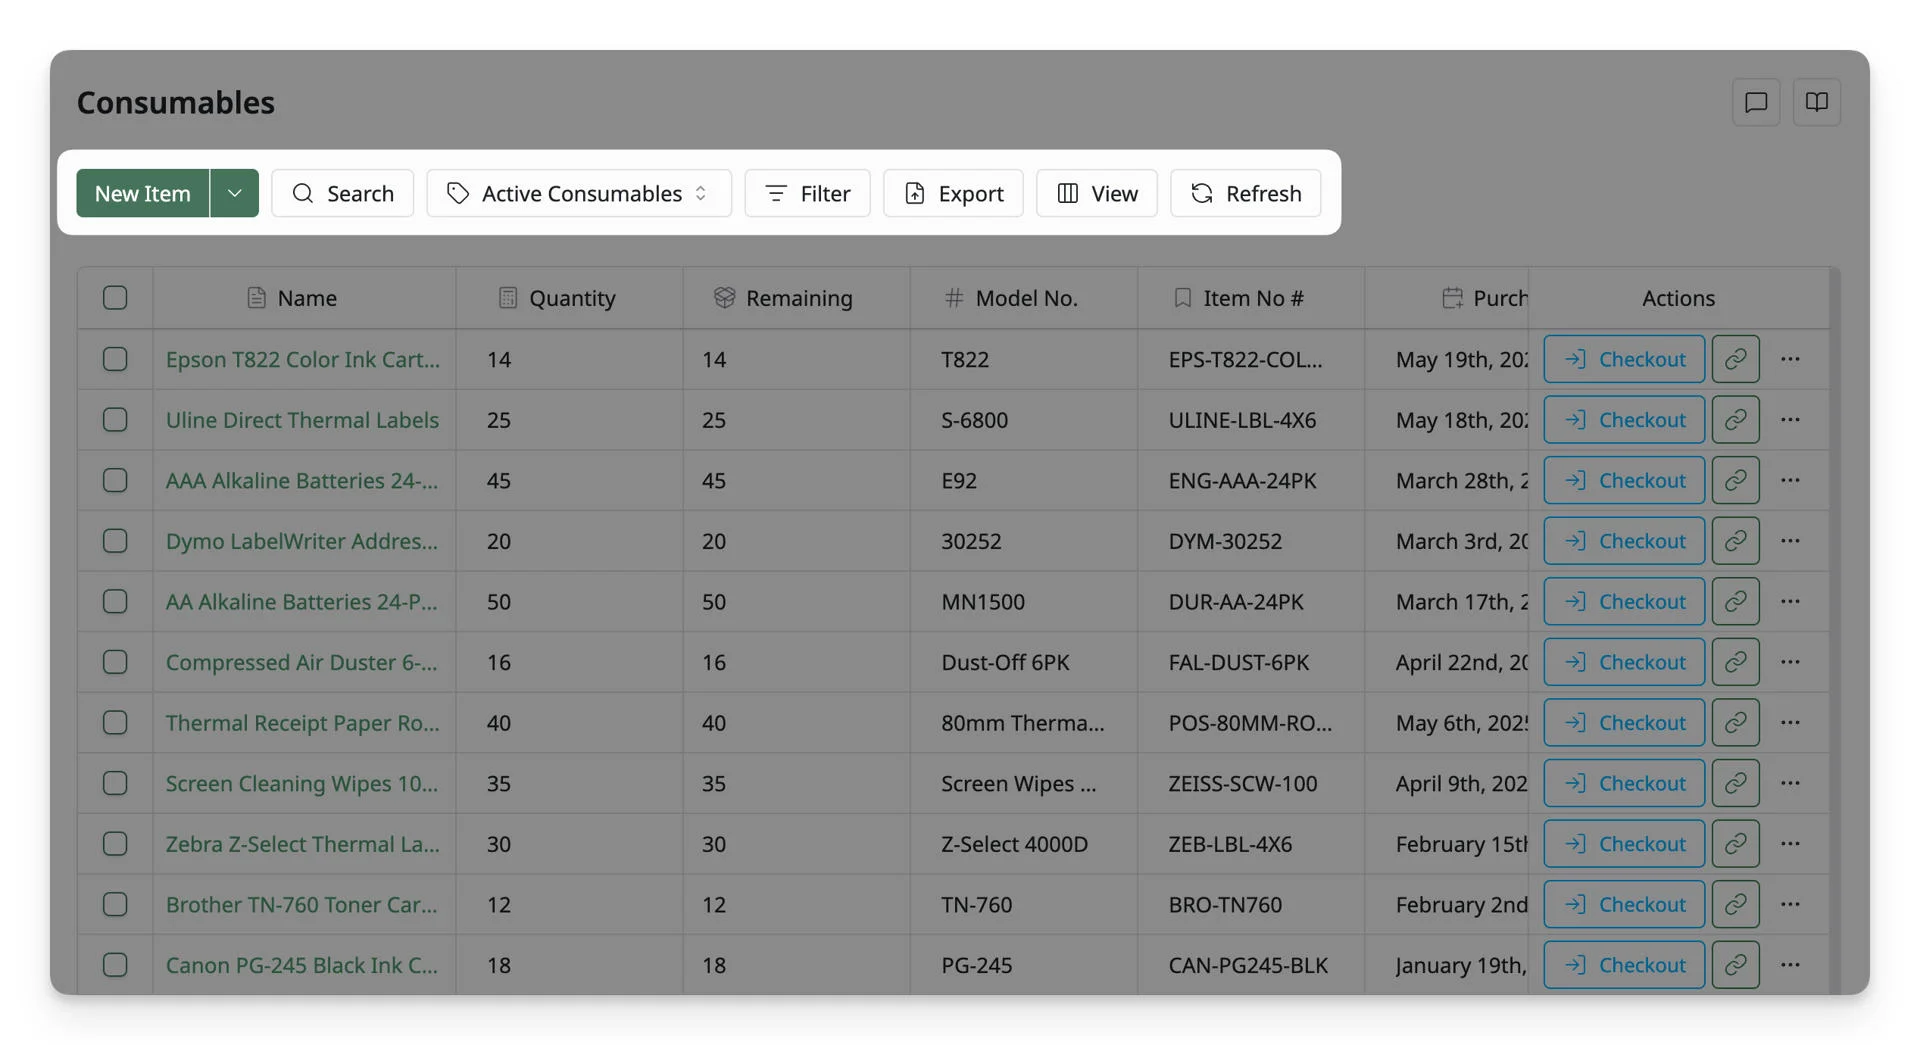Click link icon for Screen Cleaning Wipes row
The width and height of the screenshot is (1920, 1045).
click(x=1736, y=783)
